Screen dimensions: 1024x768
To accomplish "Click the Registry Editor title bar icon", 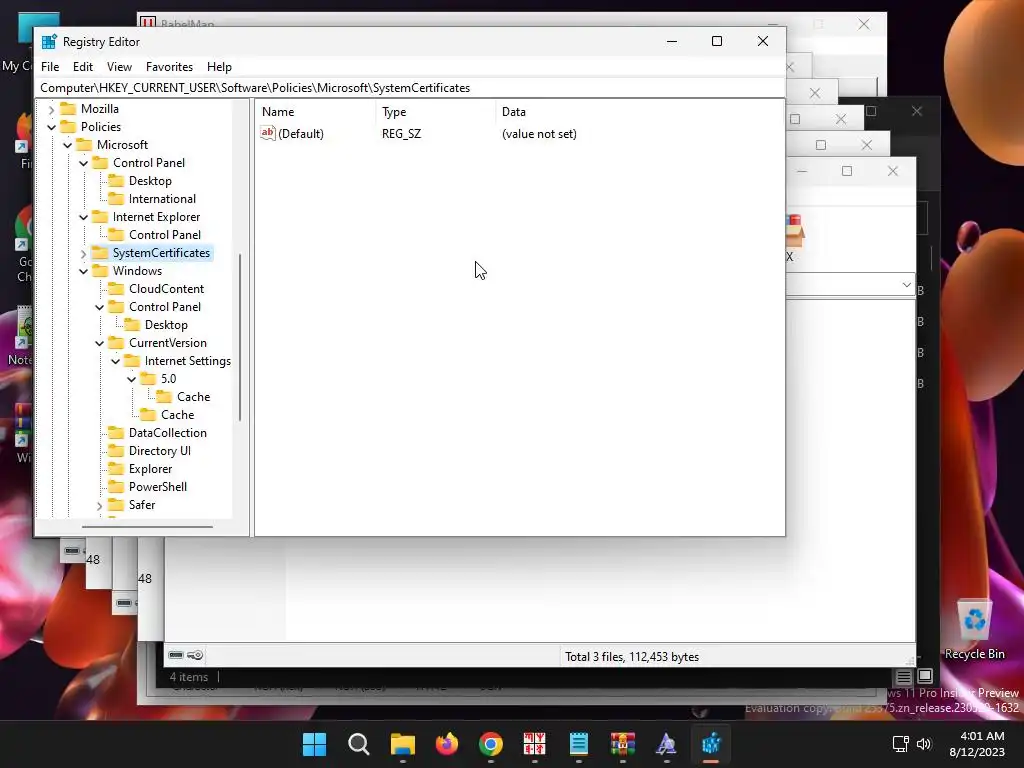I will [x=49, y=42].
